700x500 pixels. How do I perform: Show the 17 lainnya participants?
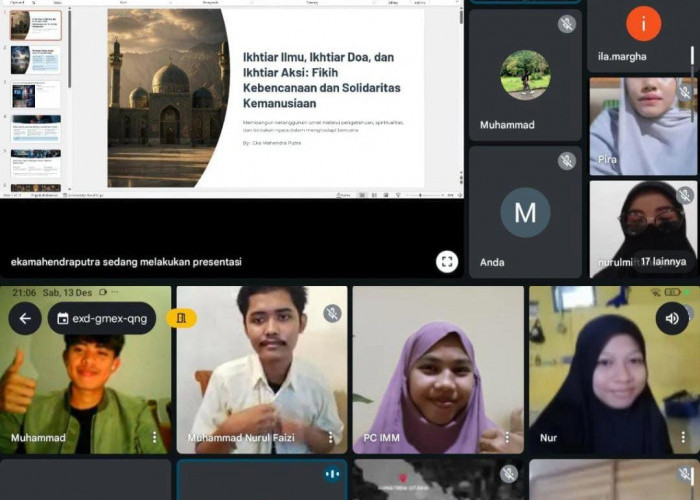663,262
